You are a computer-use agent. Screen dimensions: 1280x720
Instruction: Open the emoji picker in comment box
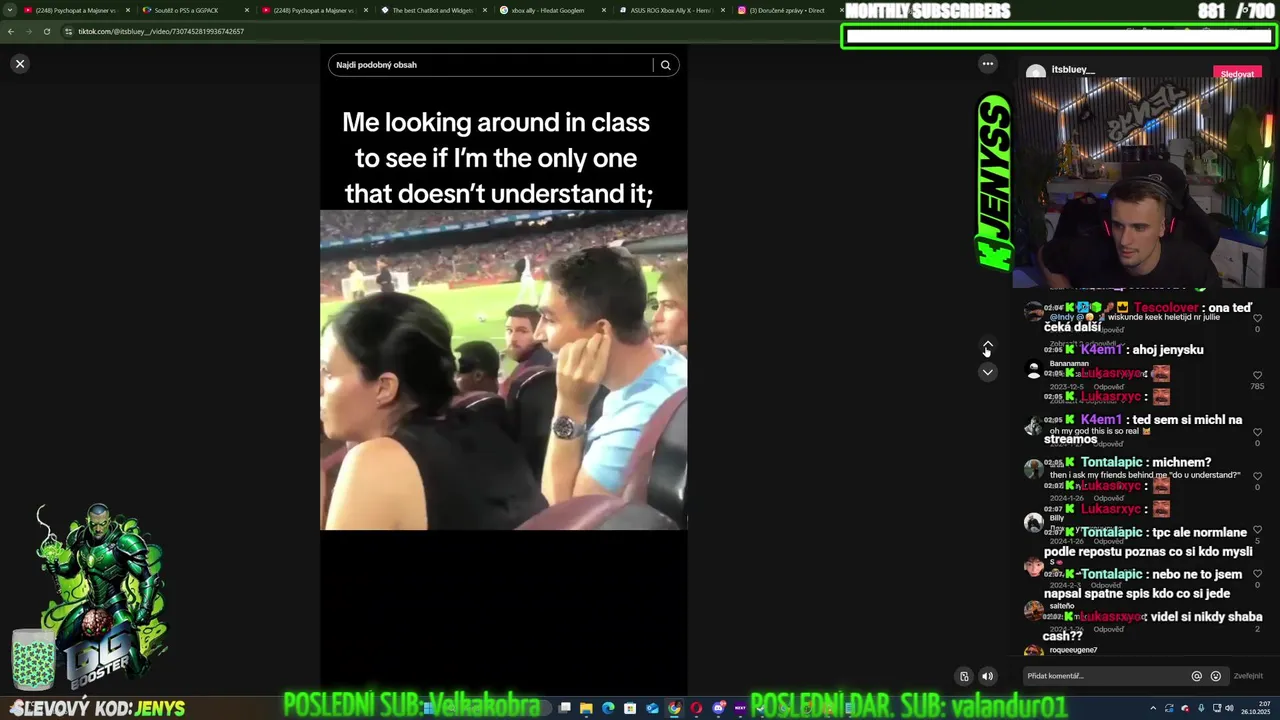click(1216, 676)
